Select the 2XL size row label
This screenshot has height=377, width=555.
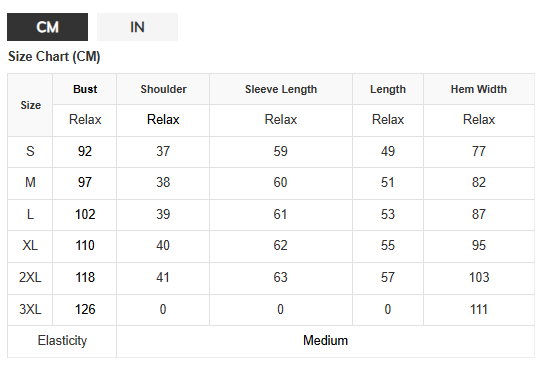[x=30, y=277]
